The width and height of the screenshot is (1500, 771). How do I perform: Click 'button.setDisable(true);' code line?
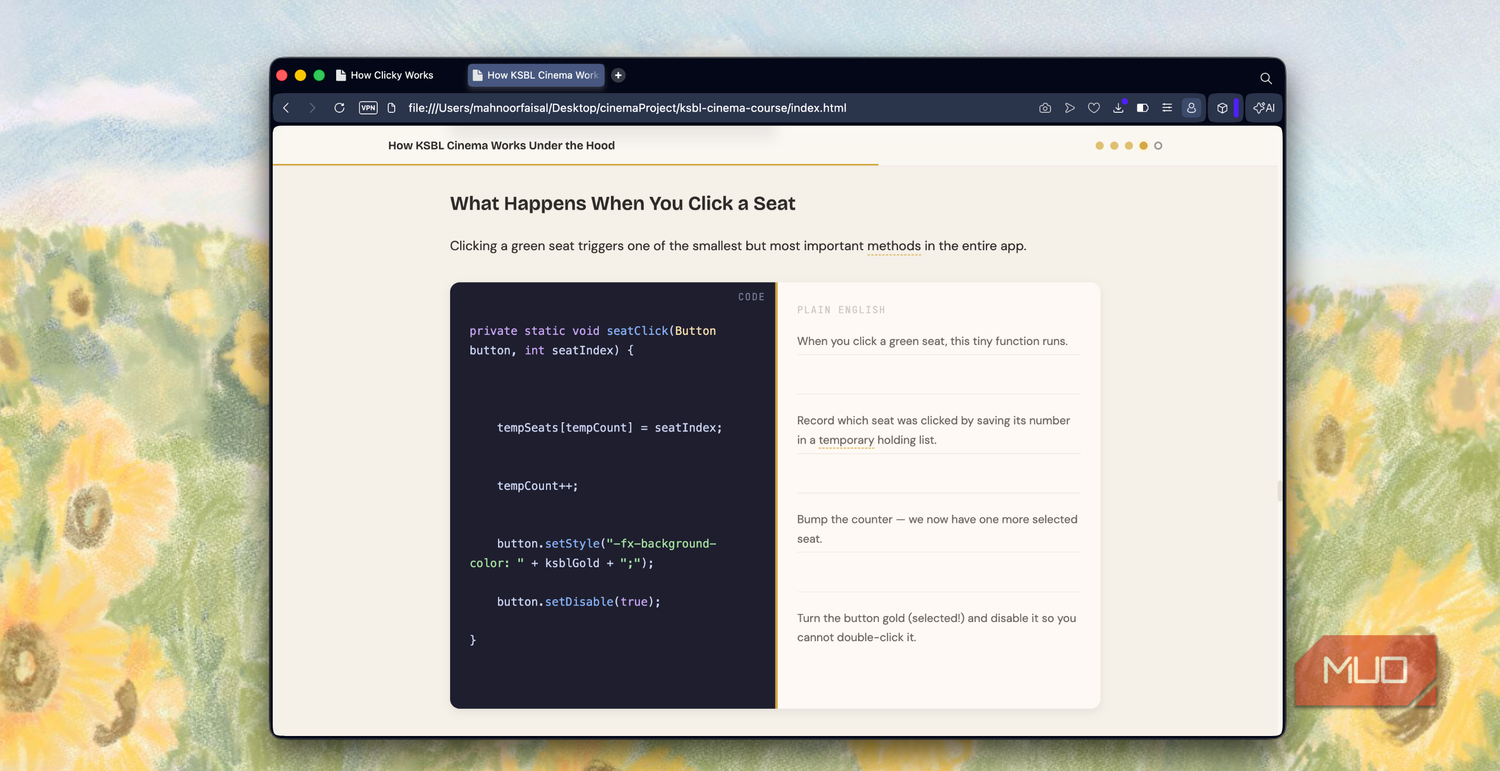pyautogui.click(x=579, y=602)
